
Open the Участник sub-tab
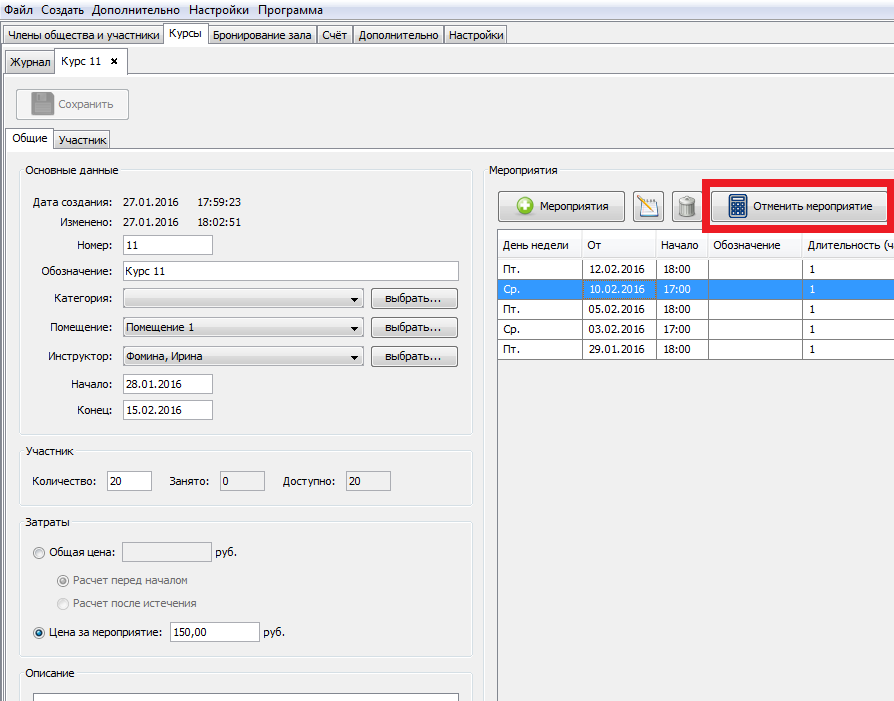pyautogui.click(x=82, y=140)
